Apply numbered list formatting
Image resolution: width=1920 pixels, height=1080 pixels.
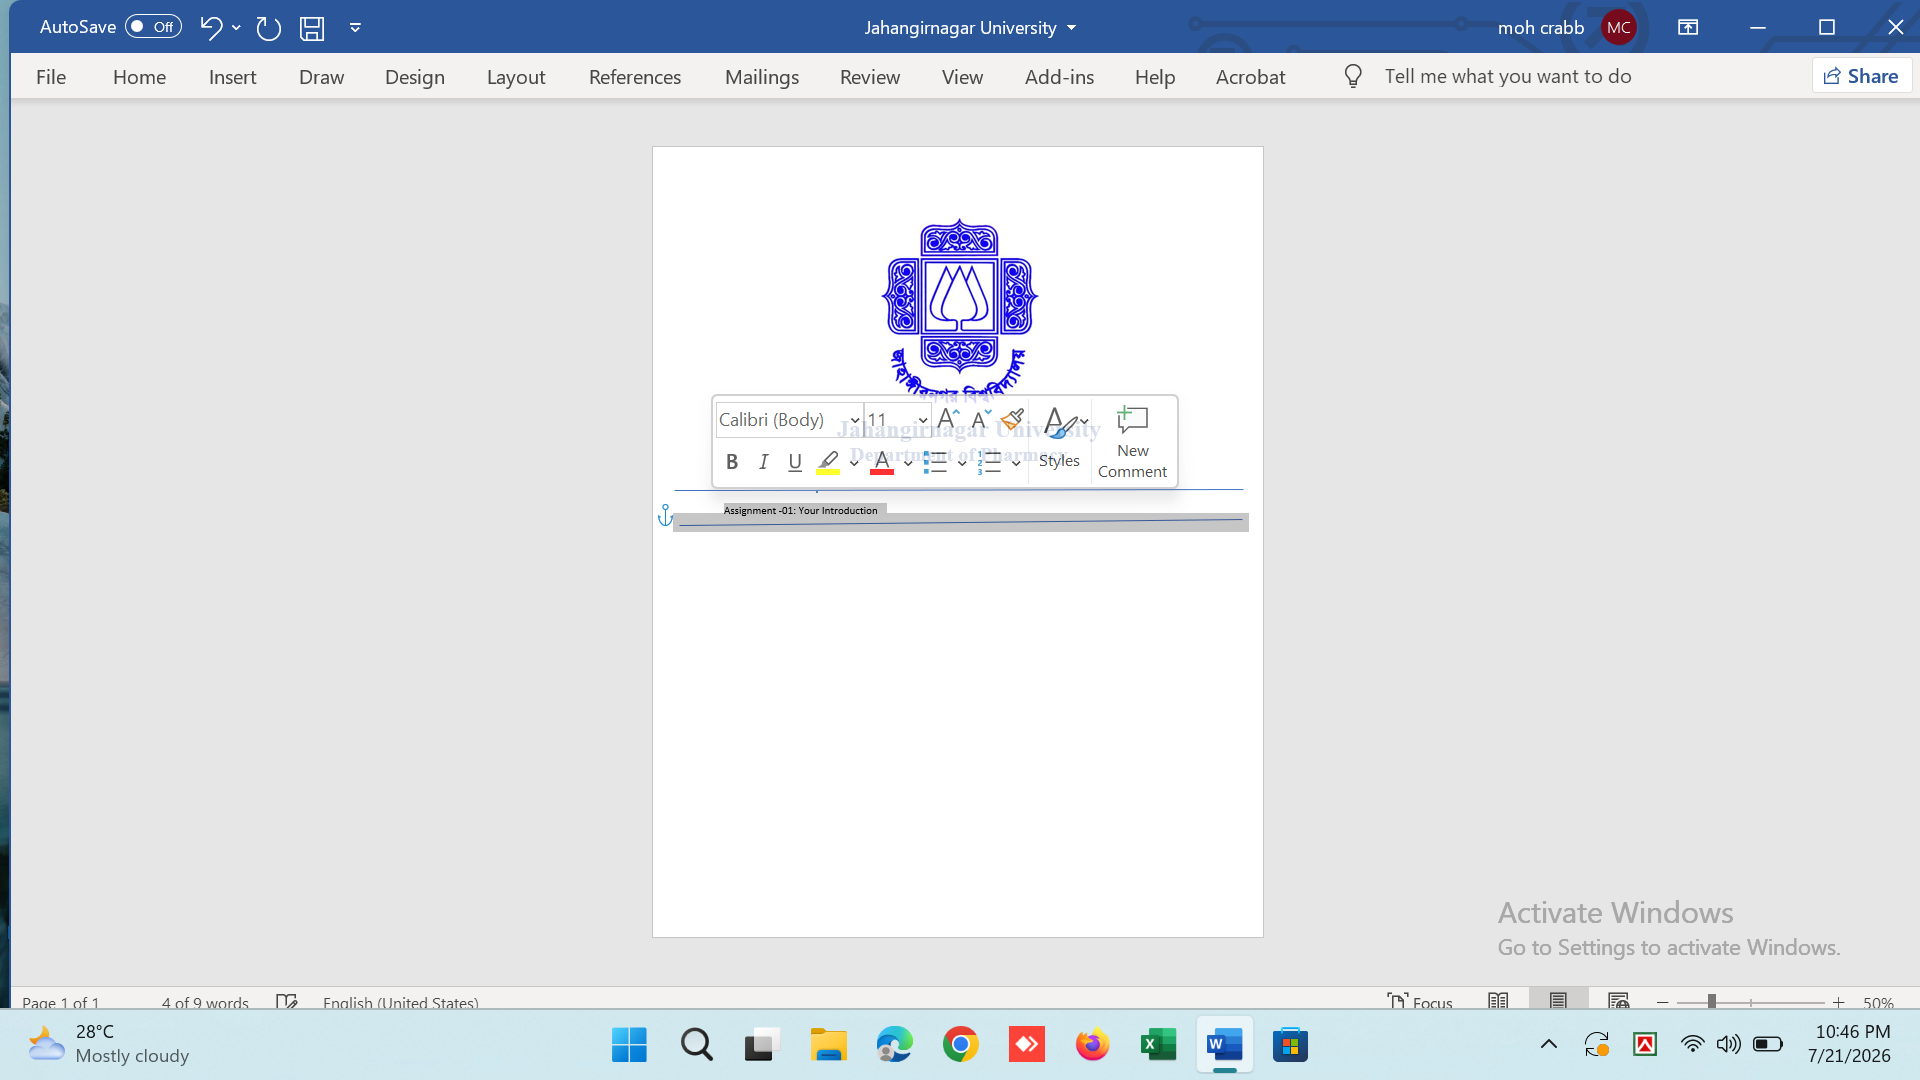pyautogui.click(x=990, y=462)
